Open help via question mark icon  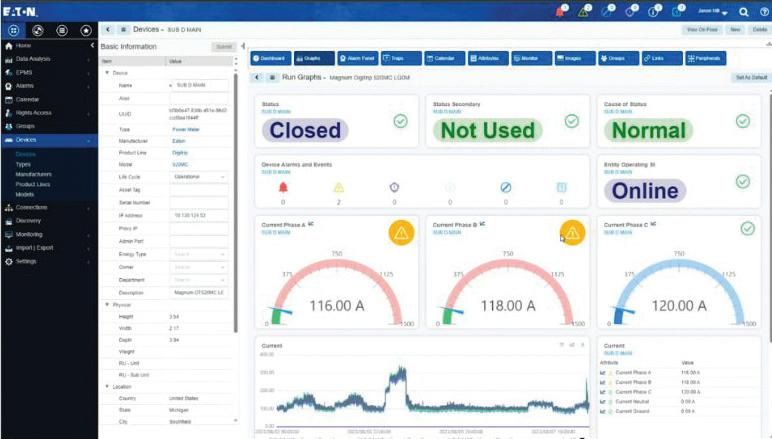click(x=764, y=12)
